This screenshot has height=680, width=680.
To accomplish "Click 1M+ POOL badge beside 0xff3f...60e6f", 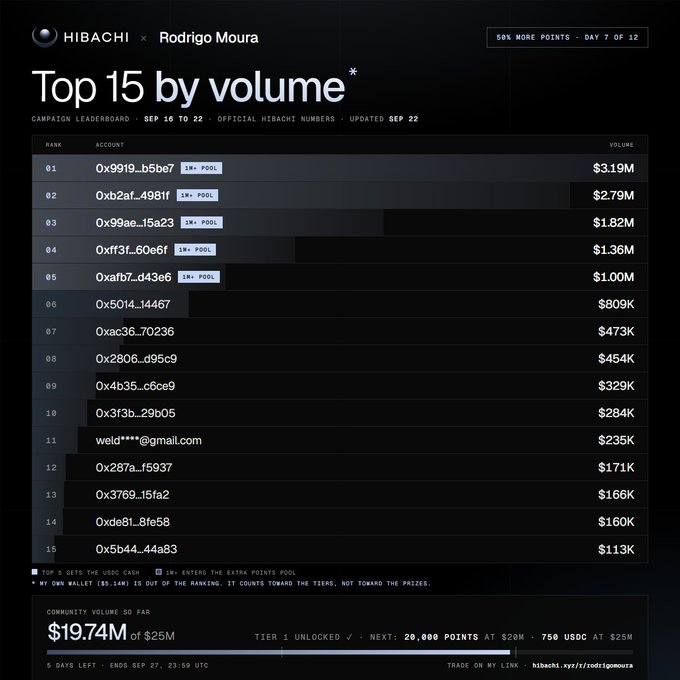I will click(195, 250).
